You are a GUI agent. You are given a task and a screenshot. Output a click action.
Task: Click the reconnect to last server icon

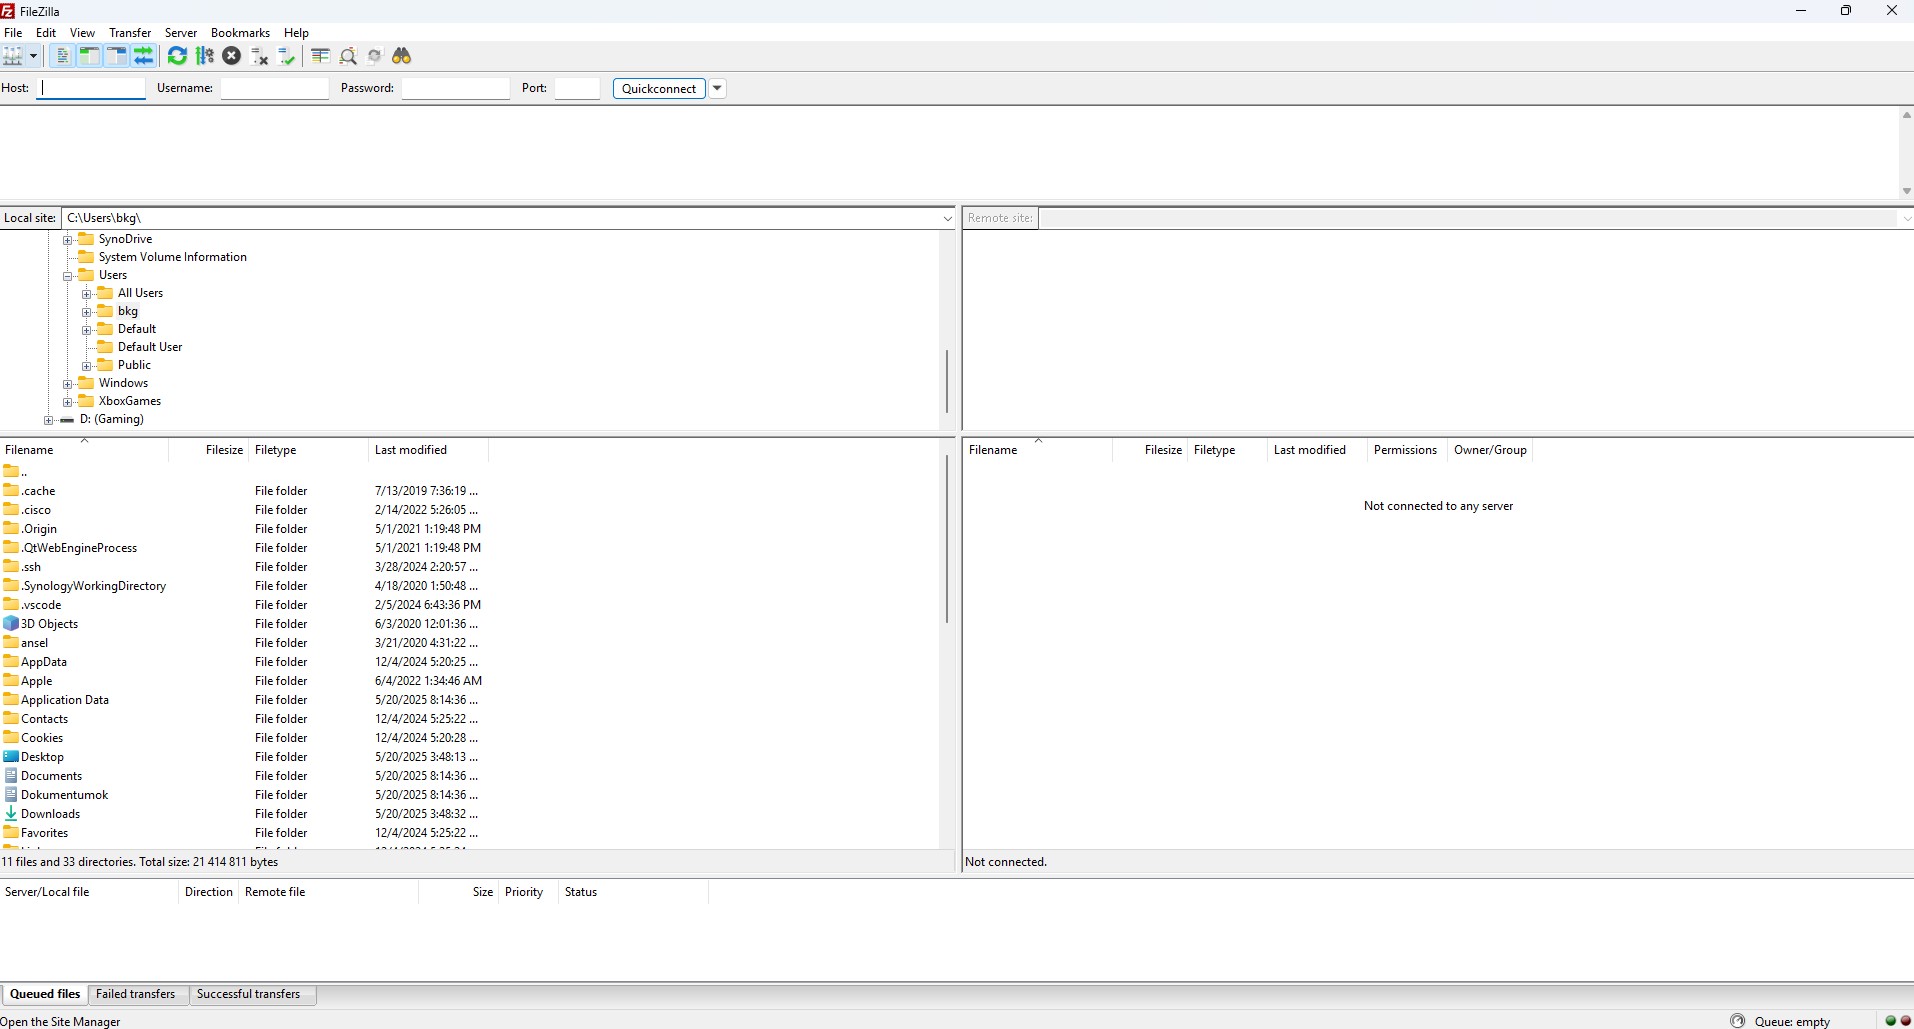(287, 56)
